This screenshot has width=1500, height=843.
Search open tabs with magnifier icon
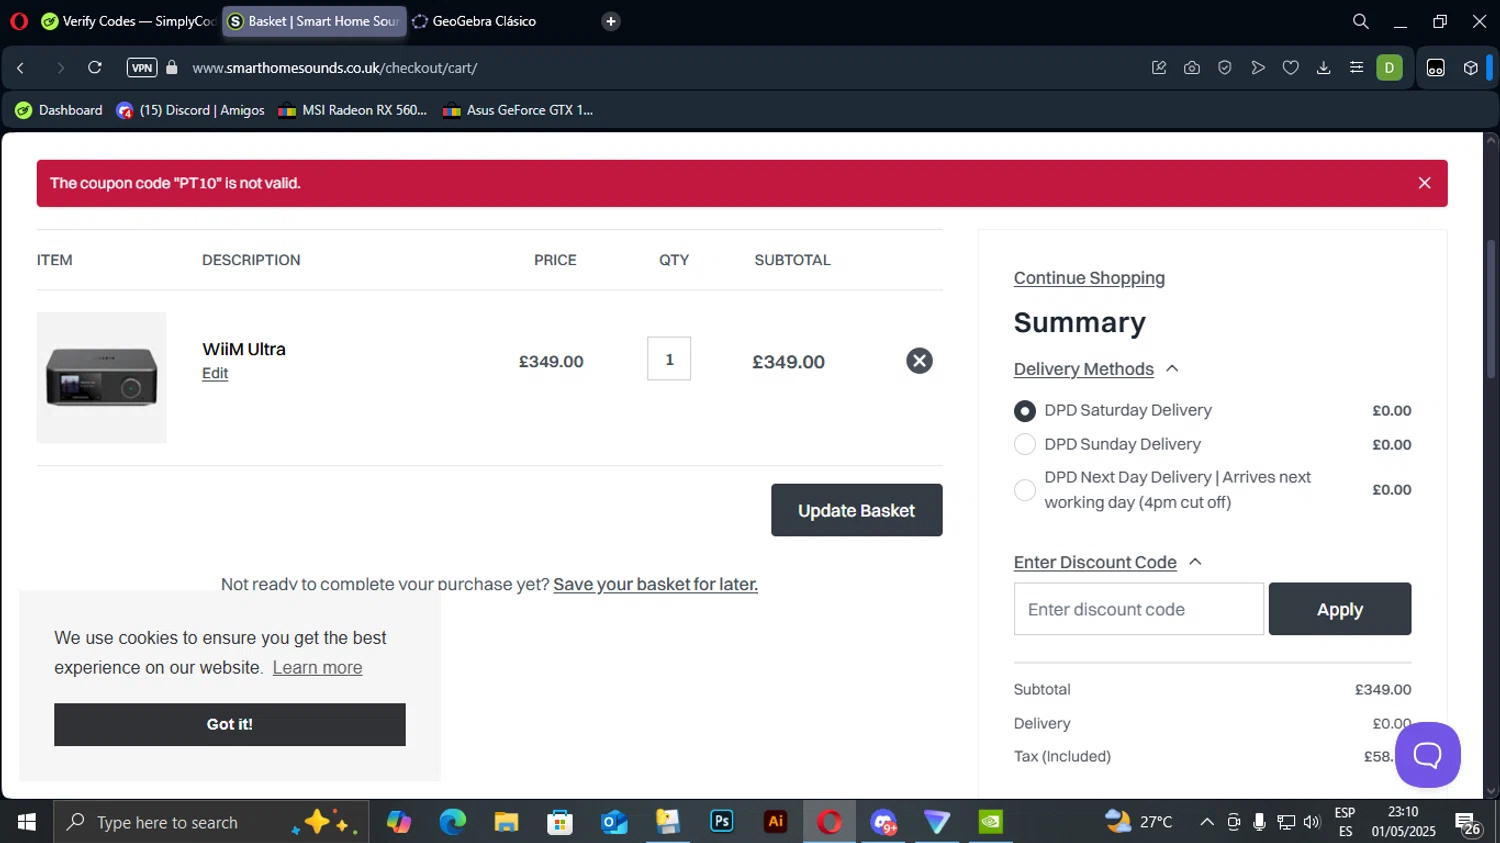[x=1360, y=21]
